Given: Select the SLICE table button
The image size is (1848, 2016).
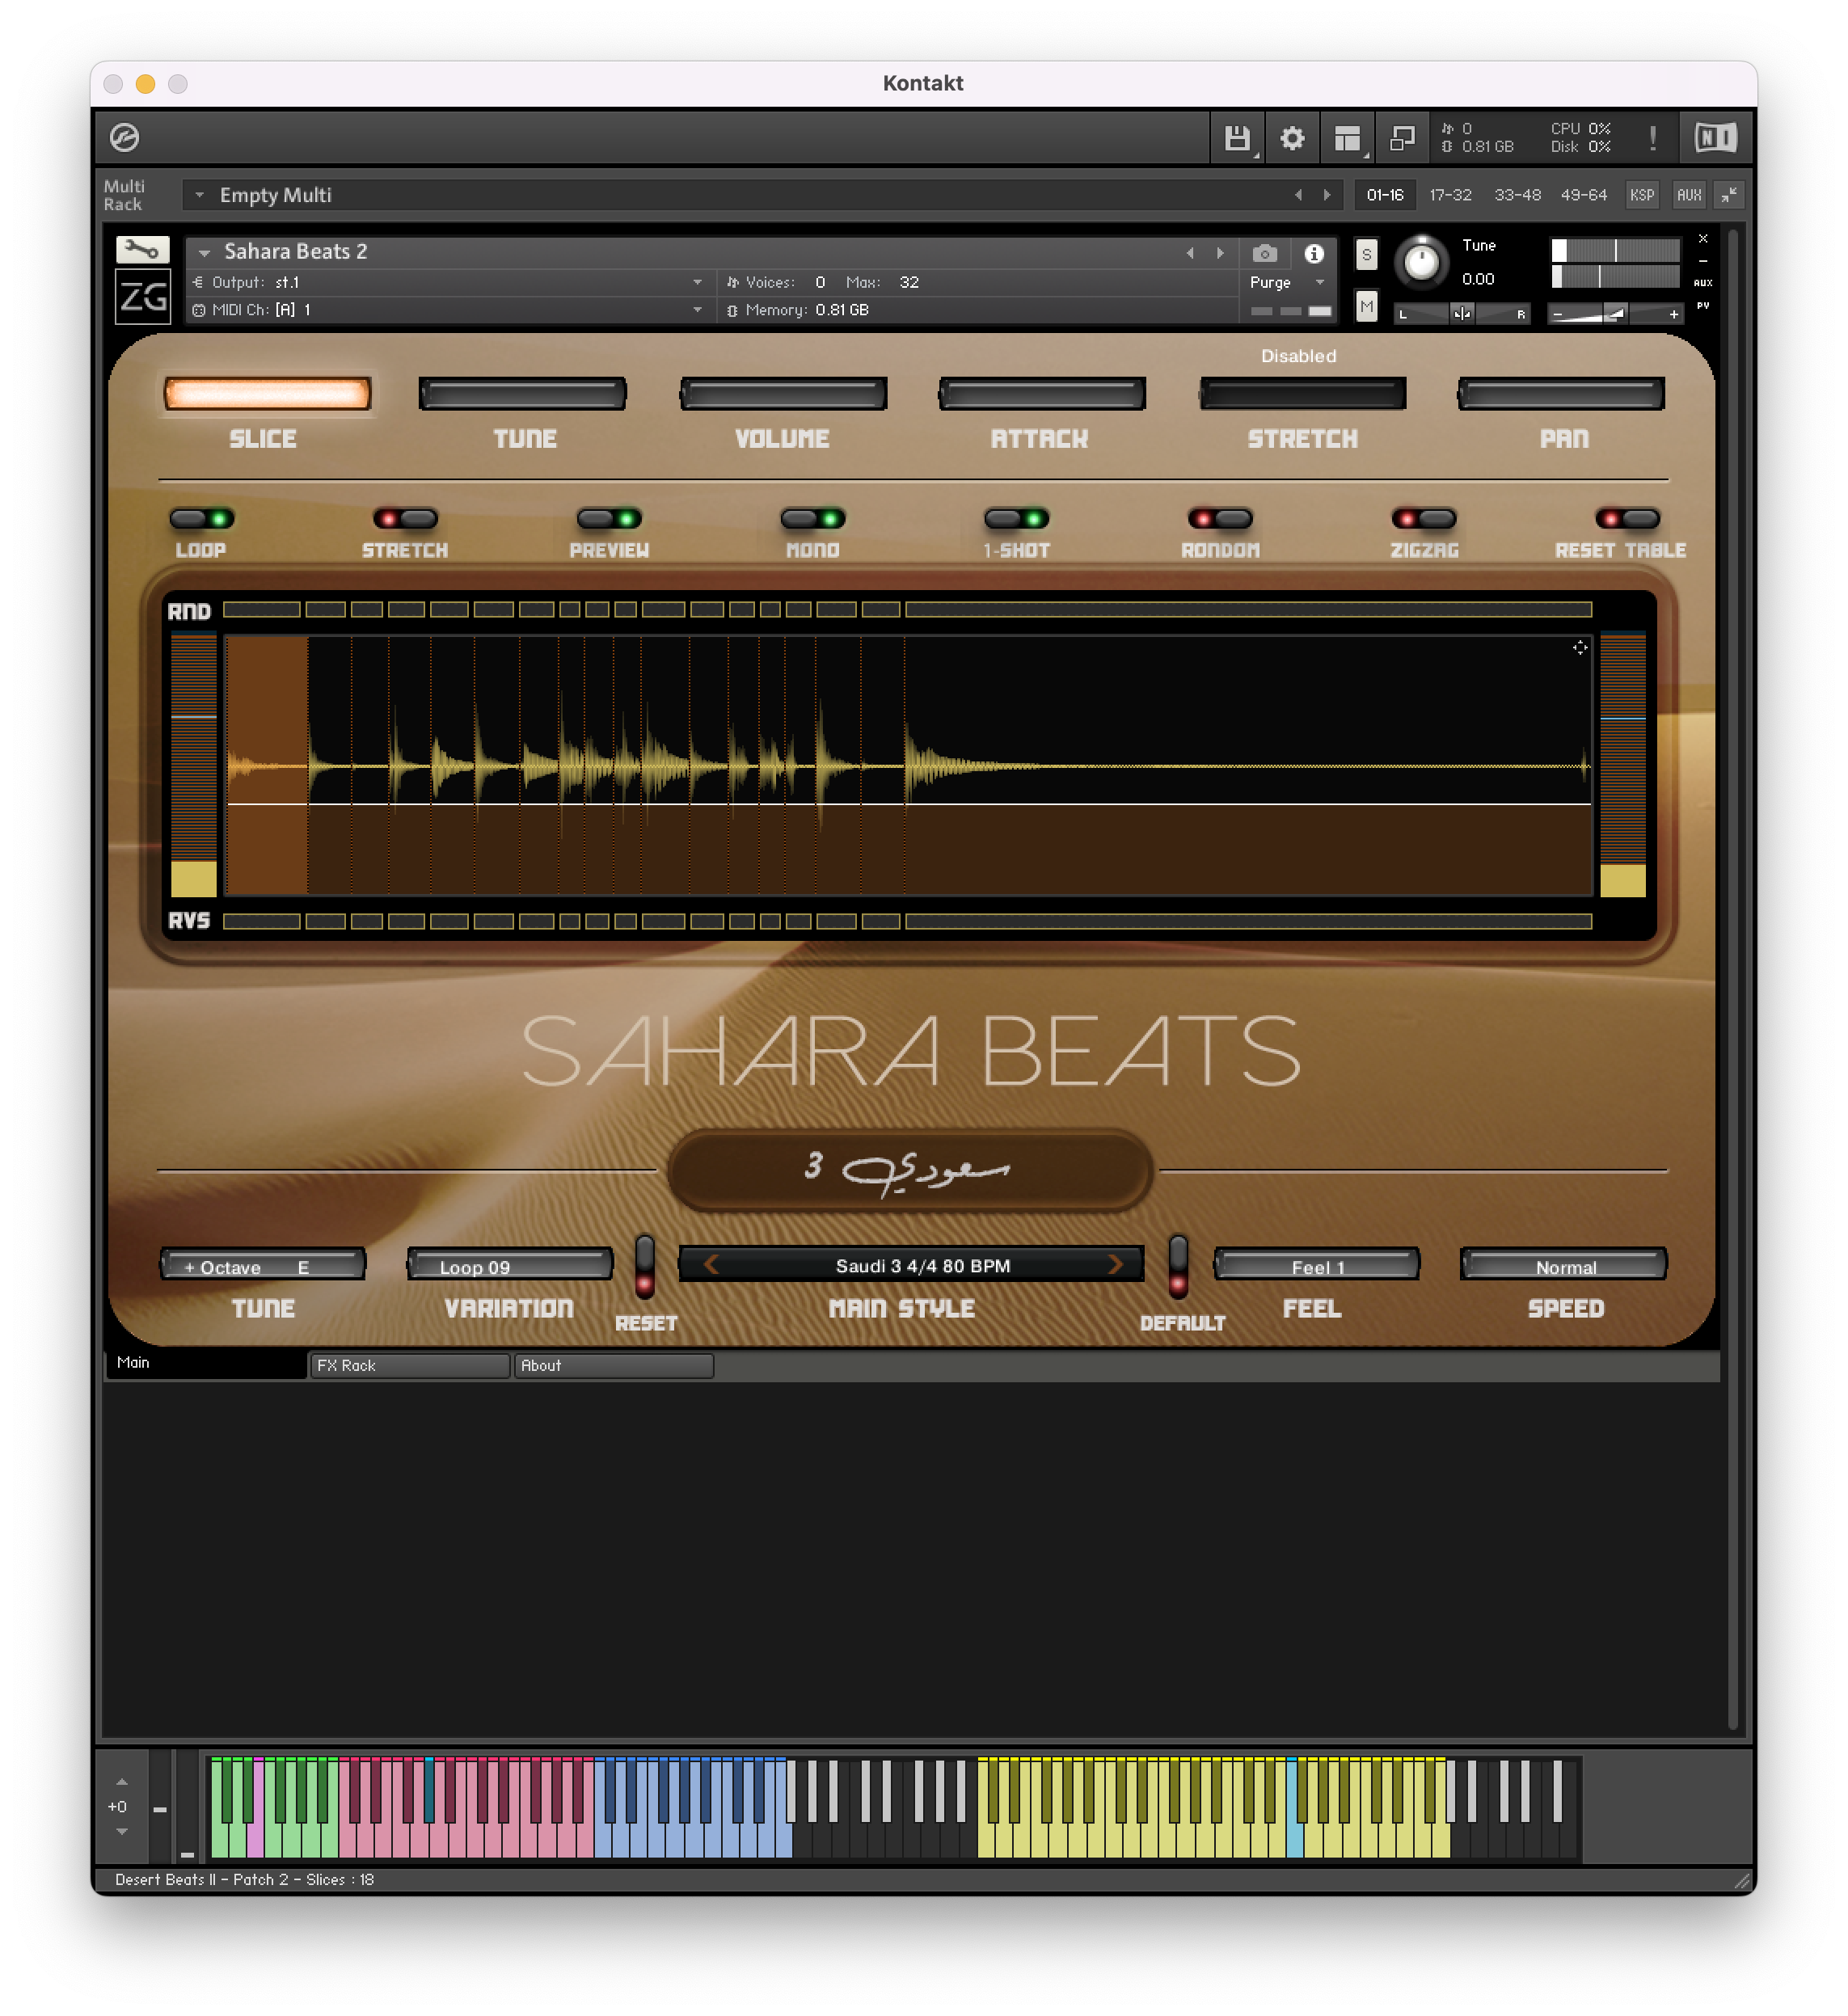Looking at the screenshot, I should point(267,394).
